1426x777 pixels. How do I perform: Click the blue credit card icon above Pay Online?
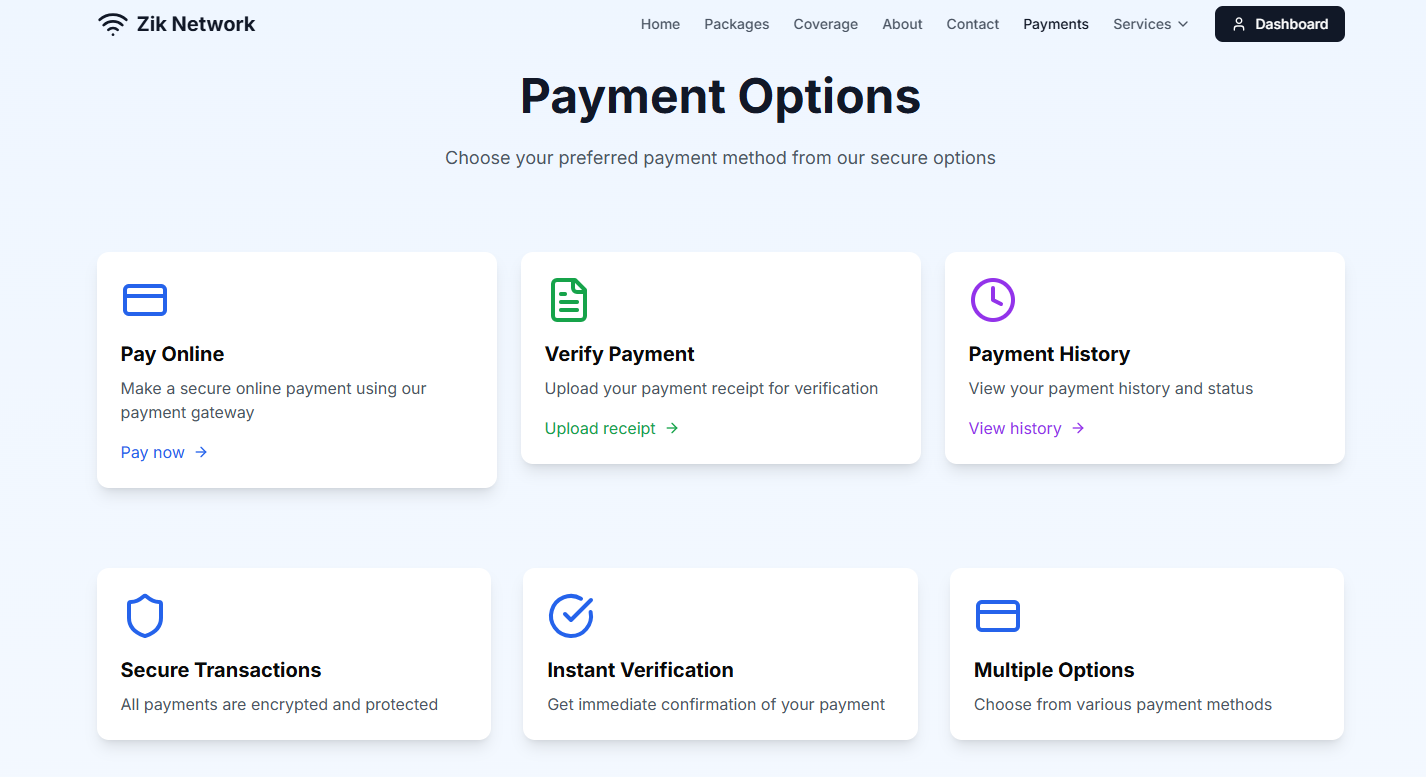145,299
